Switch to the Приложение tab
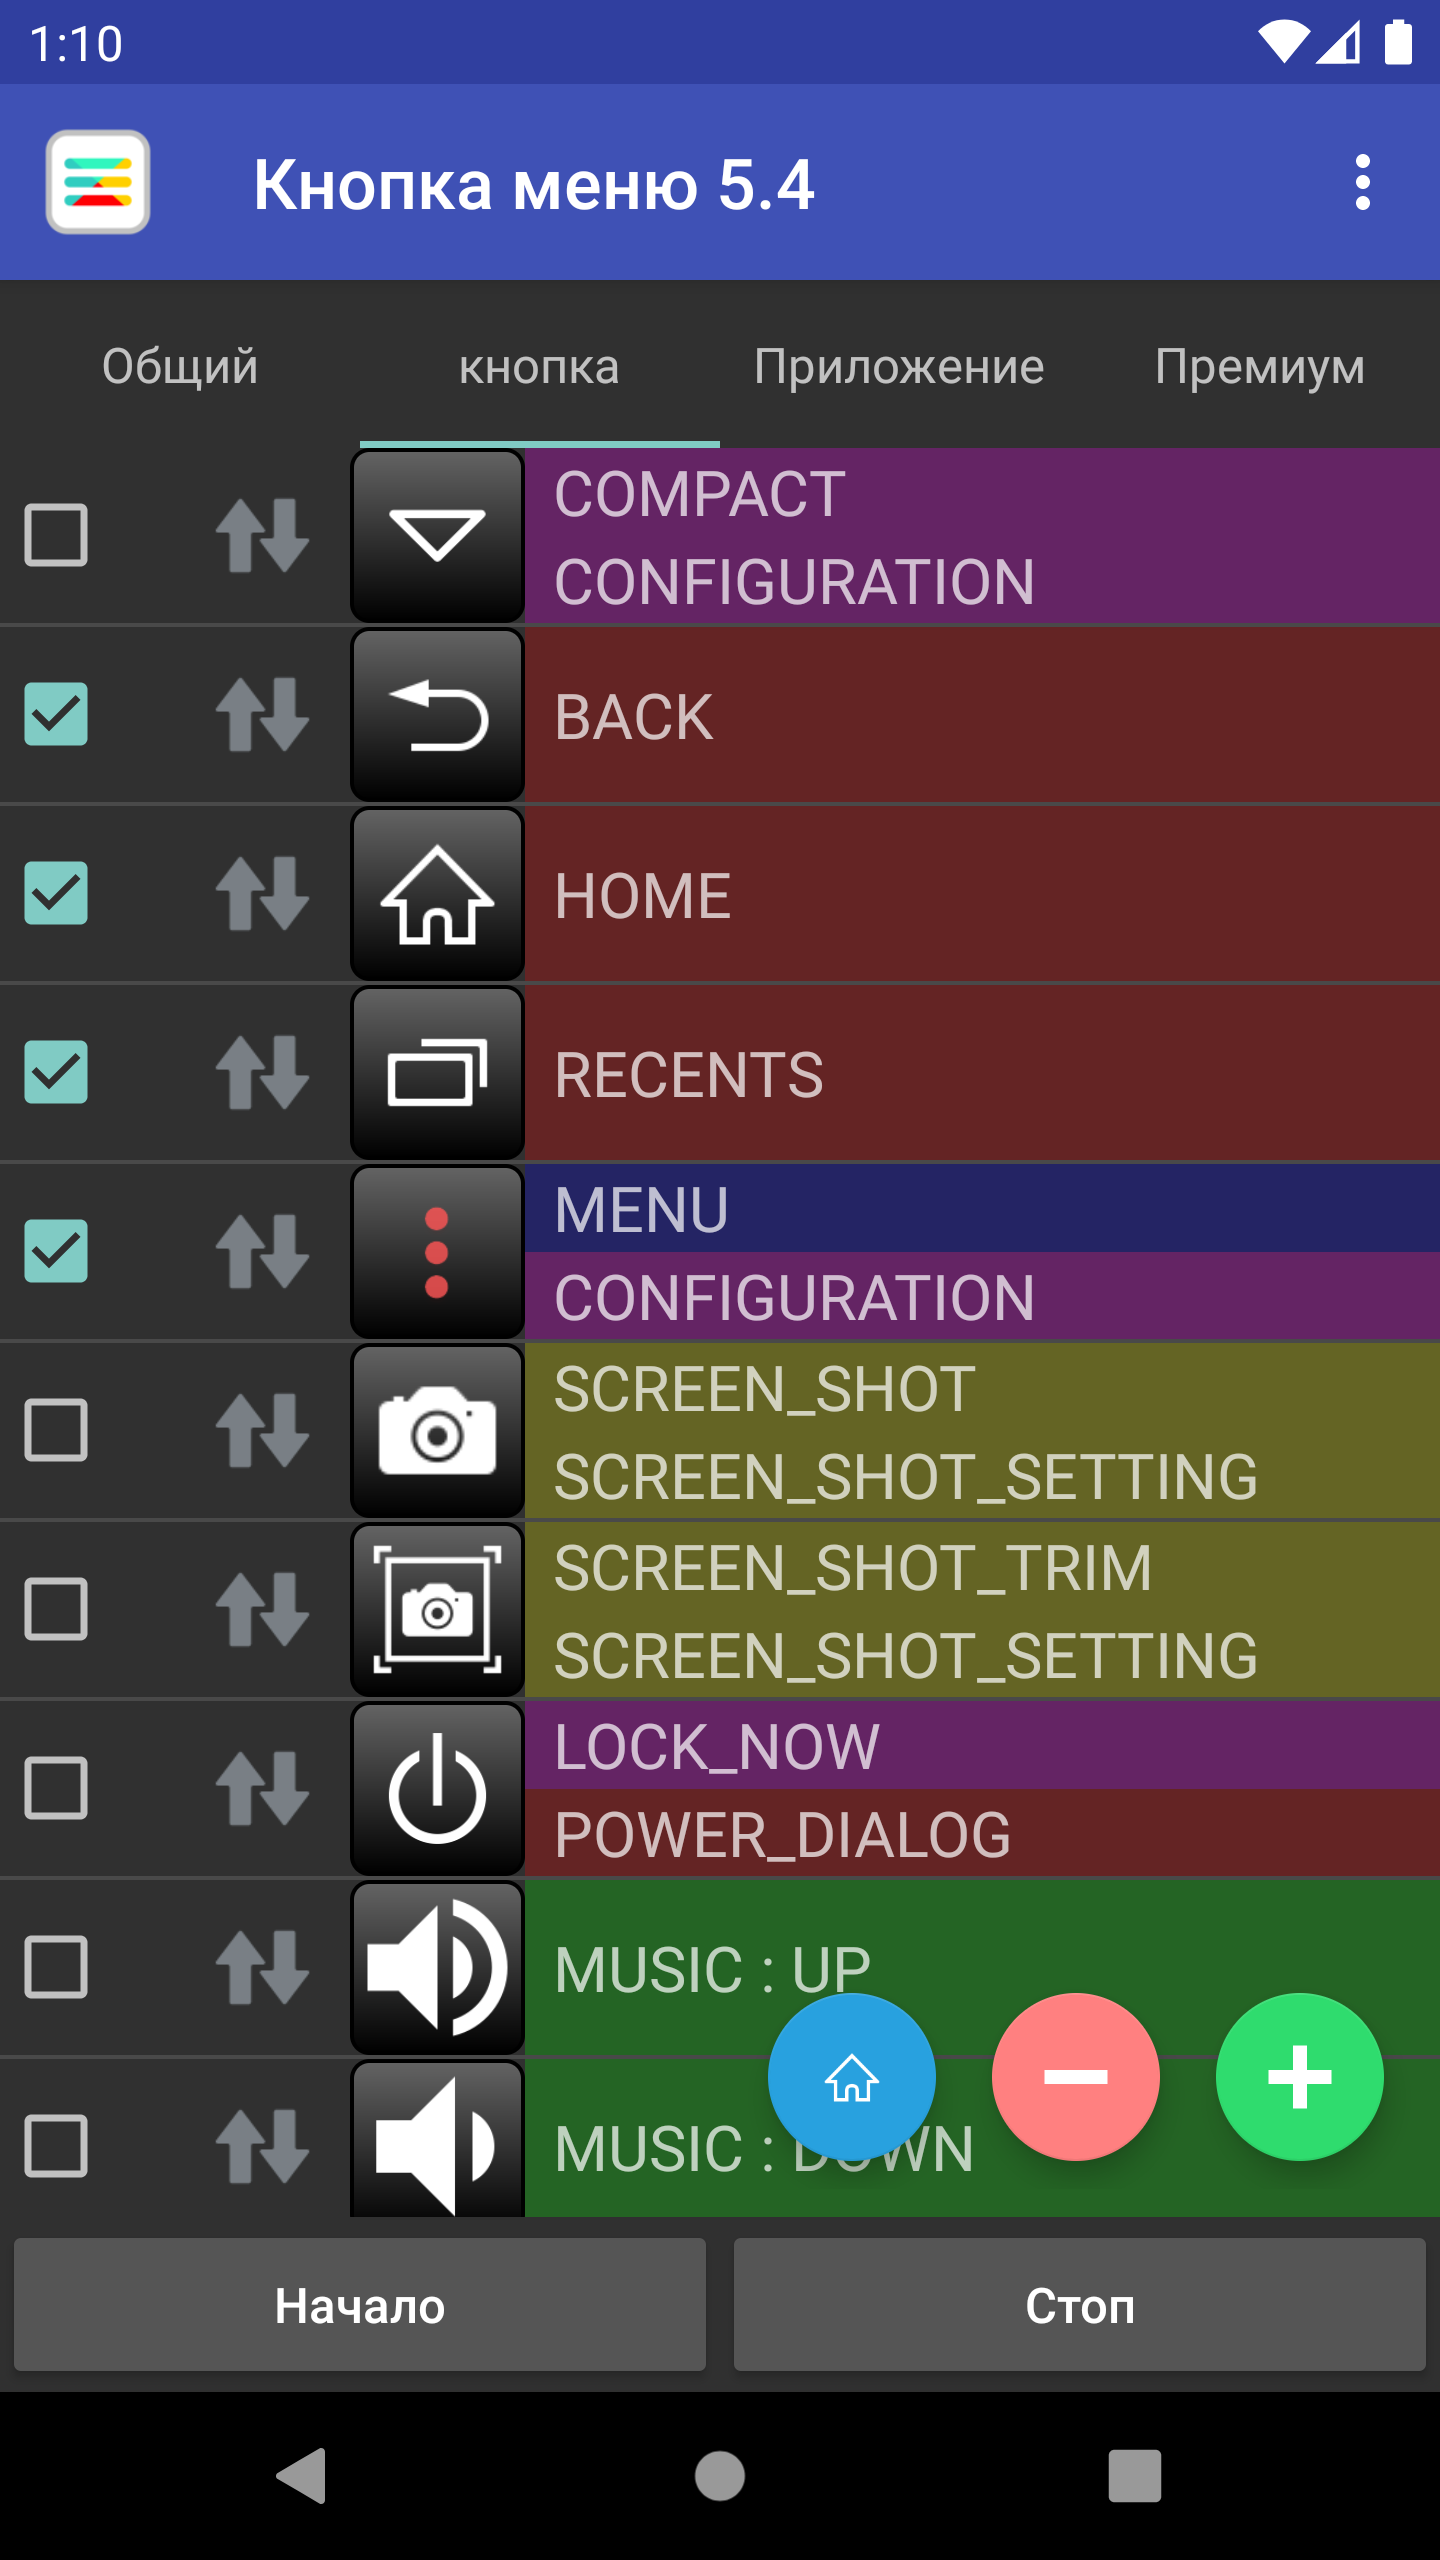The image size is (1440, 2560). [x=899, y=366]
